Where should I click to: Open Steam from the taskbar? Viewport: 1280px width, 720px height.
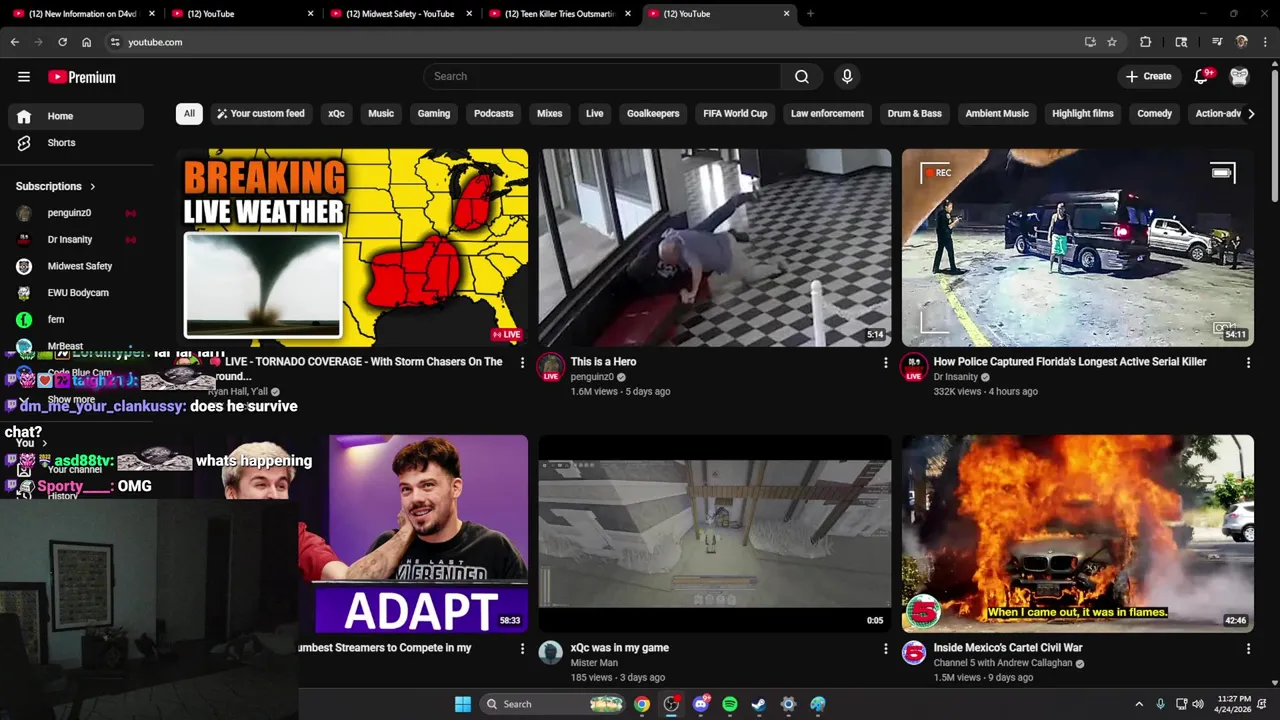click(x=759, y=704)
